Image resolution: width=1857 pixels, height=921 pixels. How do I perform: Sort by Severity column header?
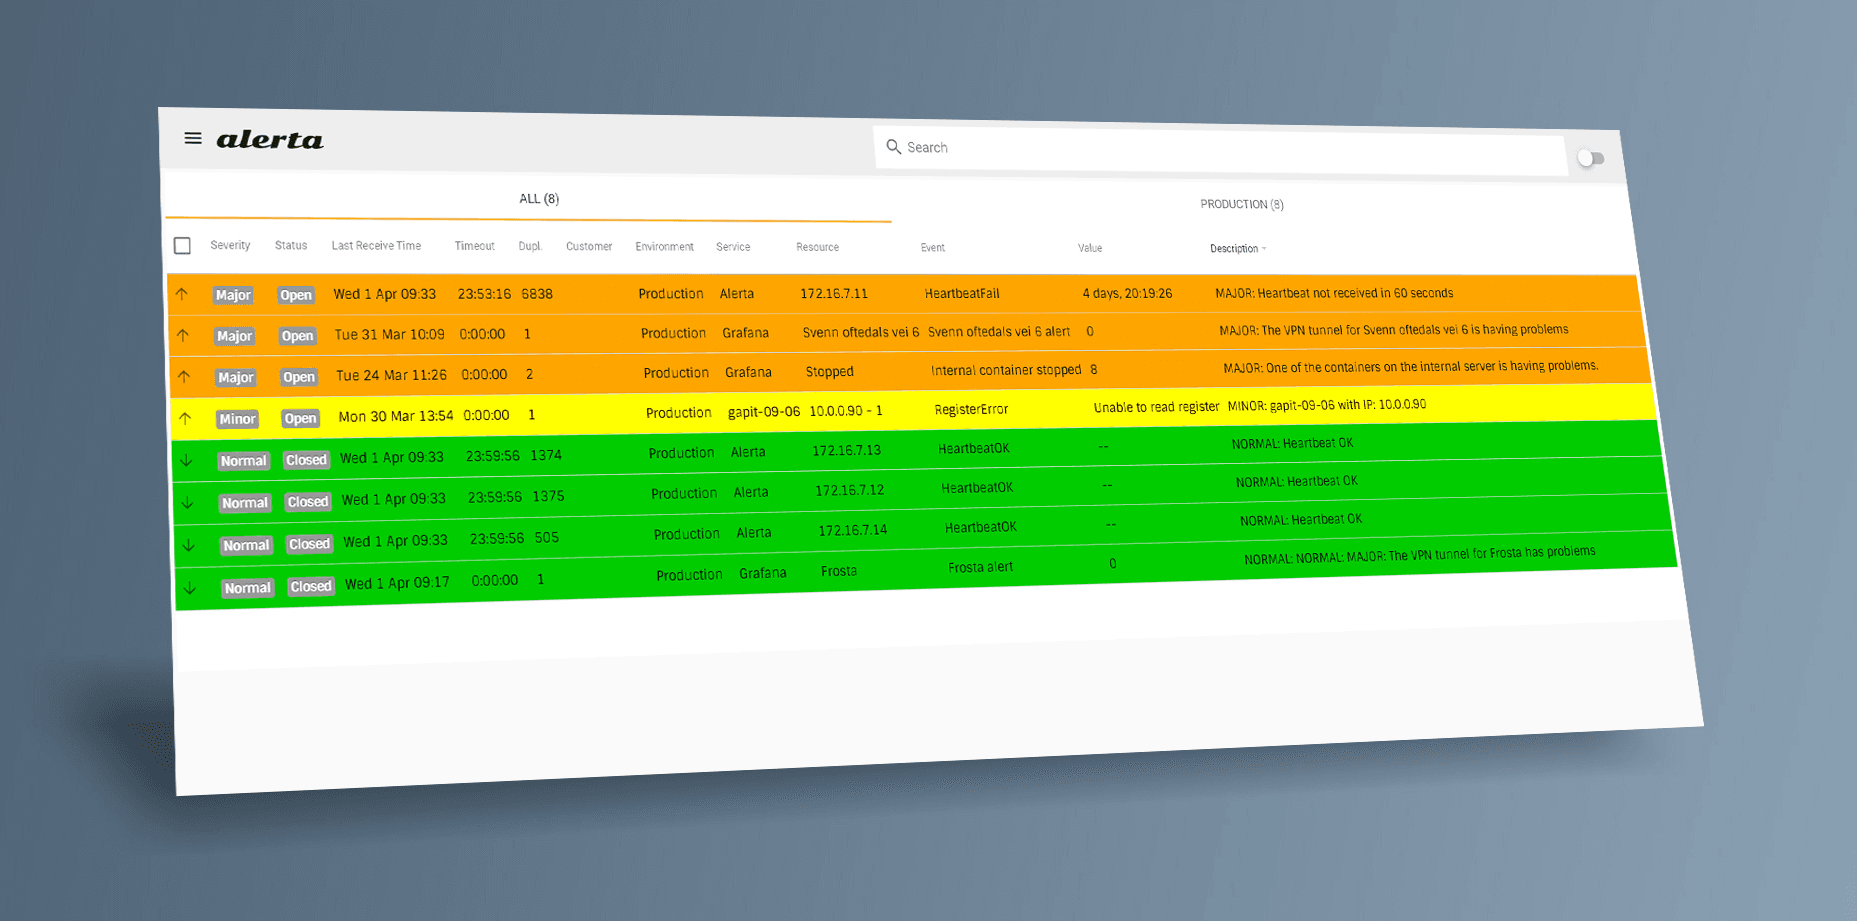tap(230, 245)
